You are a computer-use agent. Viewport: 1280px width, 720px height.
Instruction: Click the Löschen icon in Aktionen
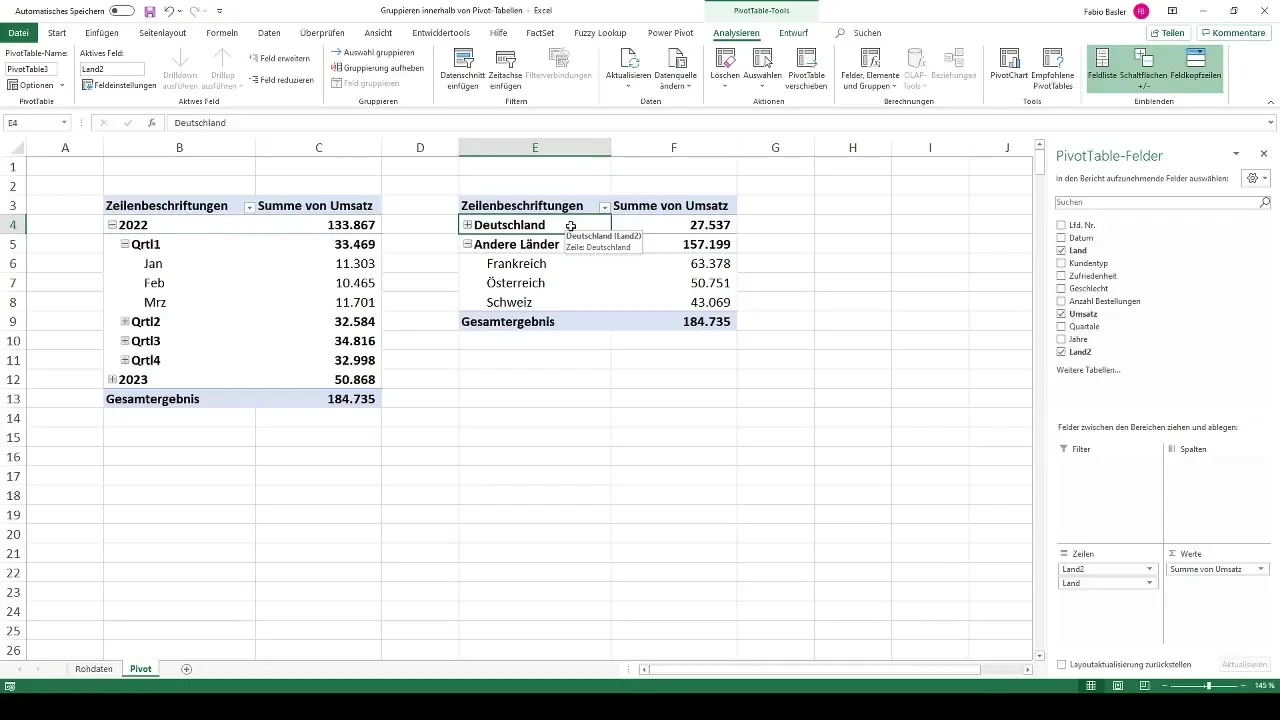pos(725,58)
